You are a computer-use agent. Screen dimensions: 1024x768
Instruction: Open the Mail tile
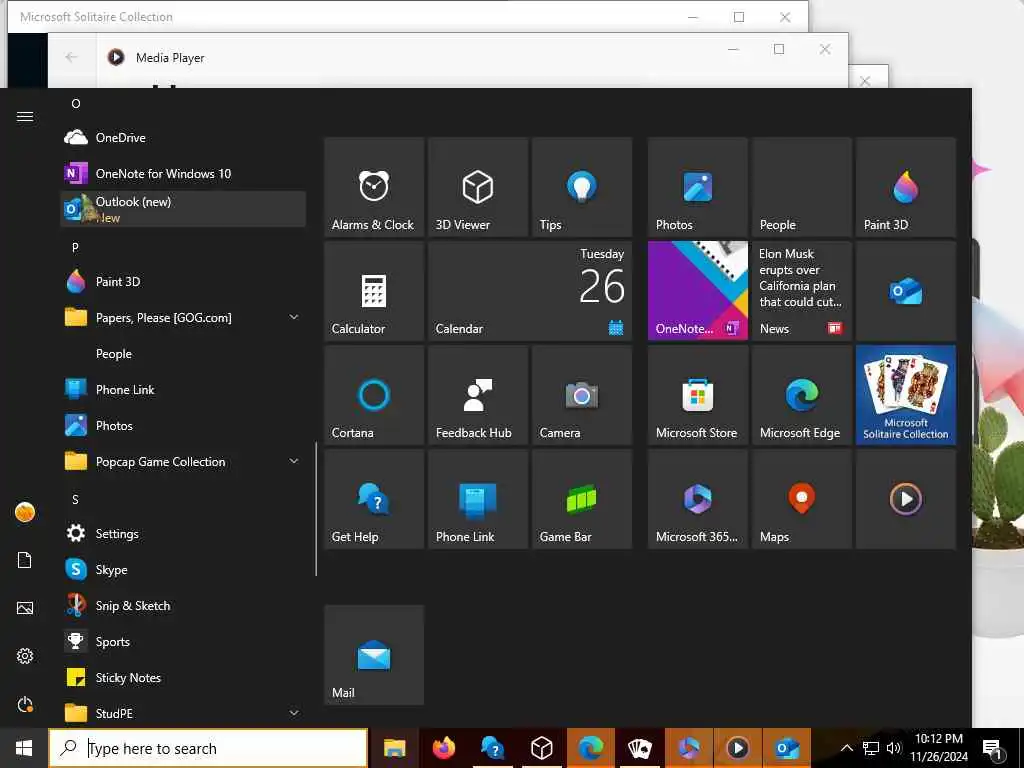point(374,655)
